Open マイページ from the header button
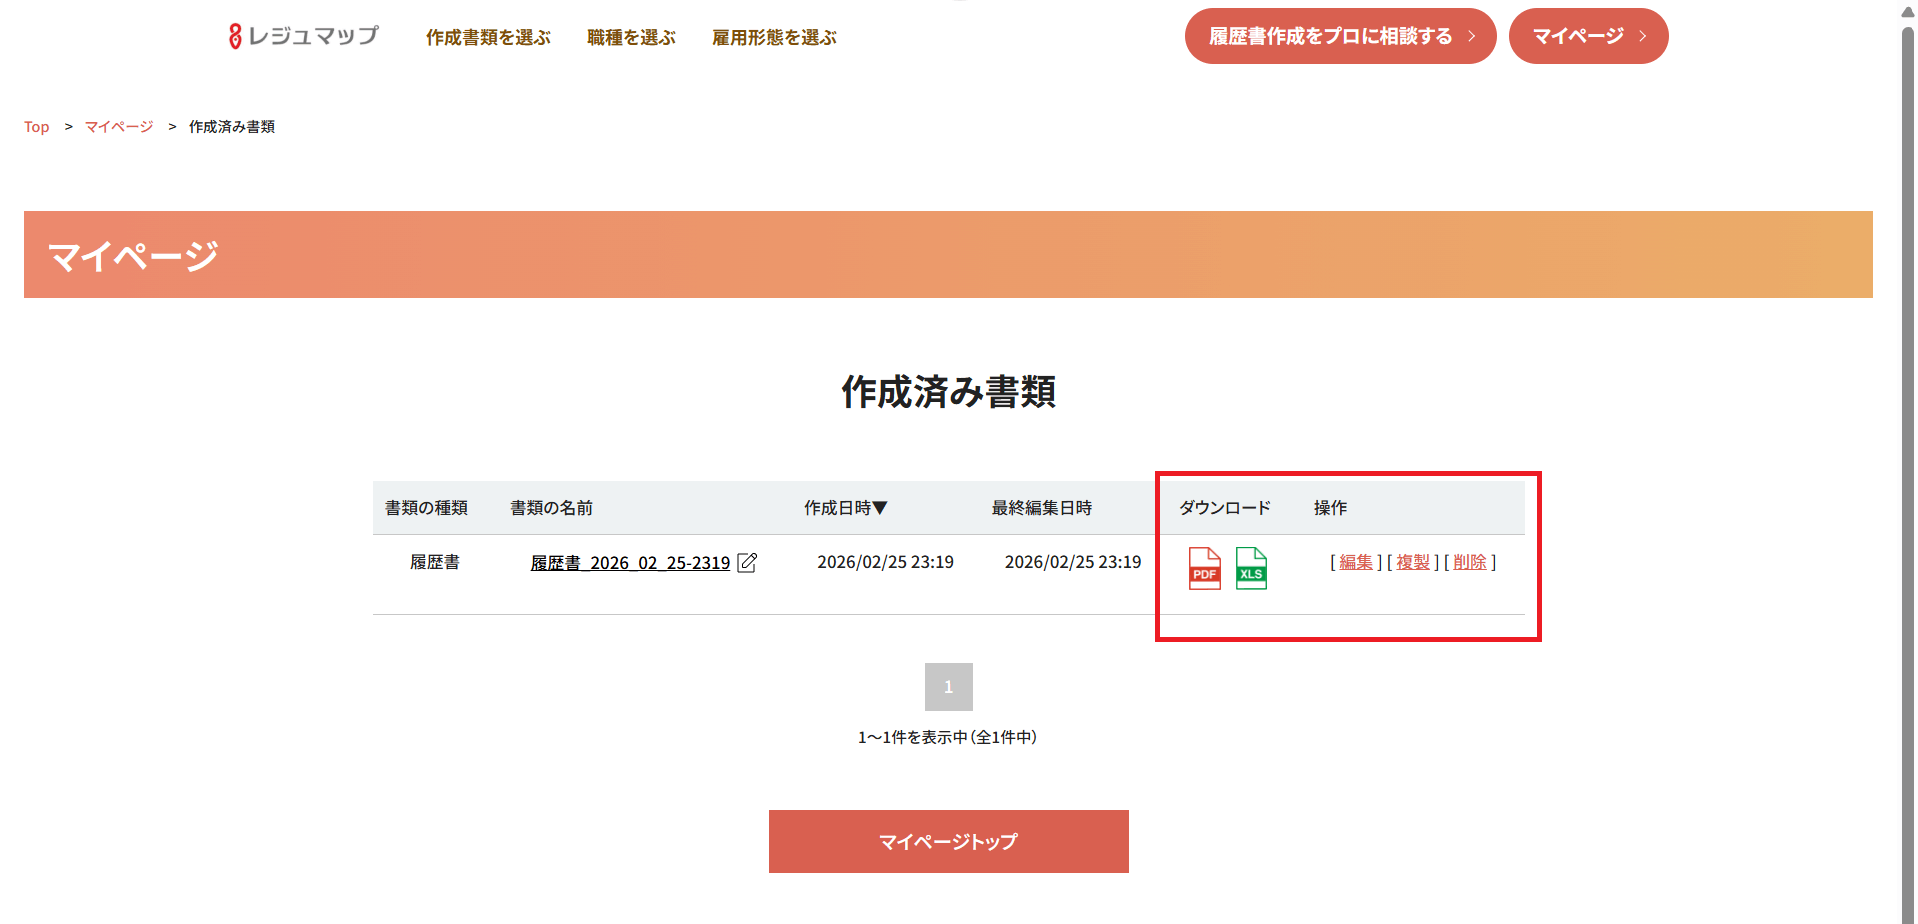The height and width of the screenshot is (924, 1918). pos(1588,36)
